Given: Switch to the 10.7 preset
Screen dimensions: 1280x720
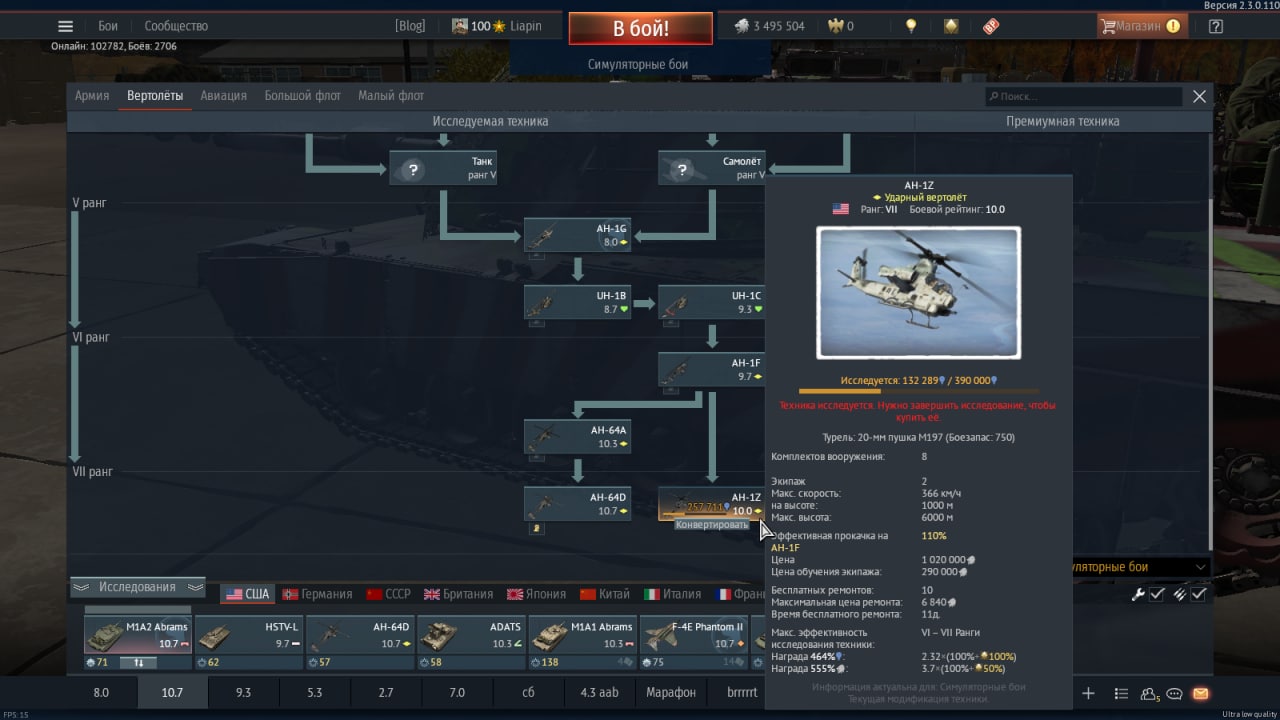Looking at the screenshot, I should click(x=171, y=692).
